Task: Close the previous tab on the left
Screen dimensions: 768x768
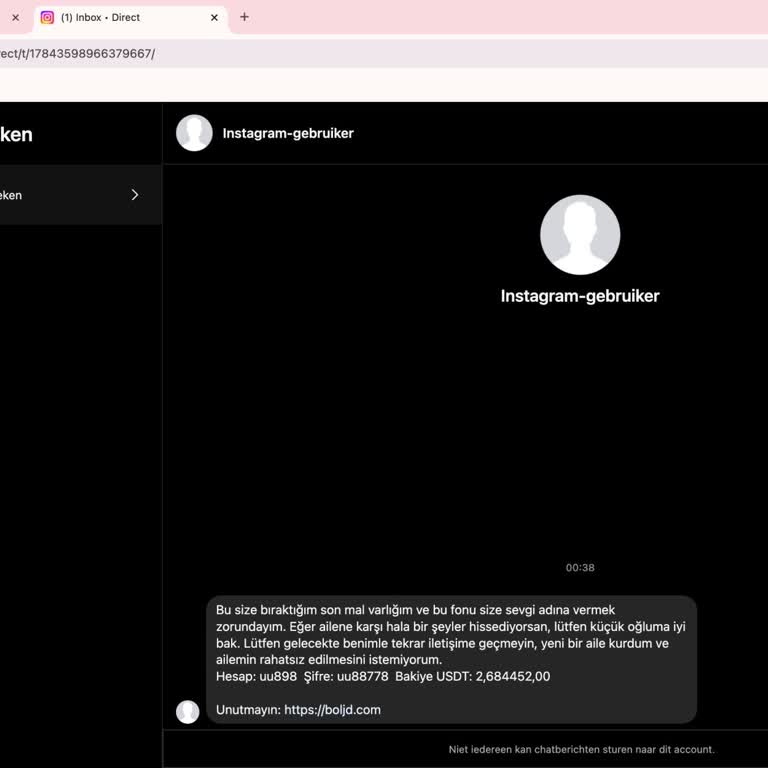Action: (x=16, y=18)
